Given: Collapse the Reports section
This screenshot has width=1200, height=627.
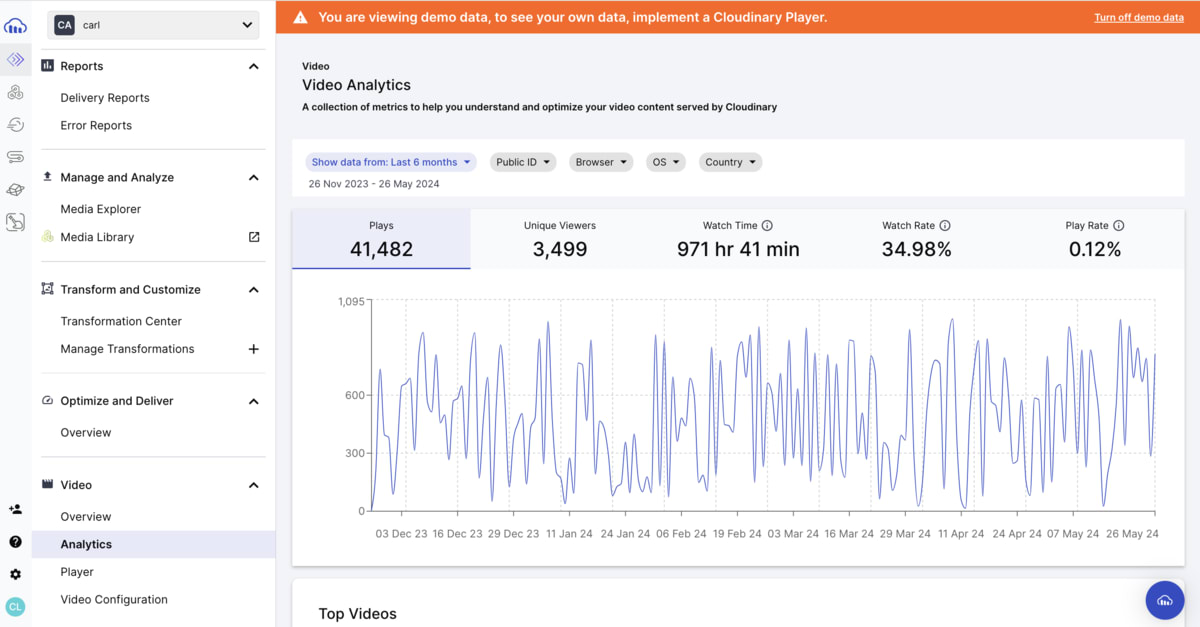Looking at the screenshot, I should pos(254,66).
